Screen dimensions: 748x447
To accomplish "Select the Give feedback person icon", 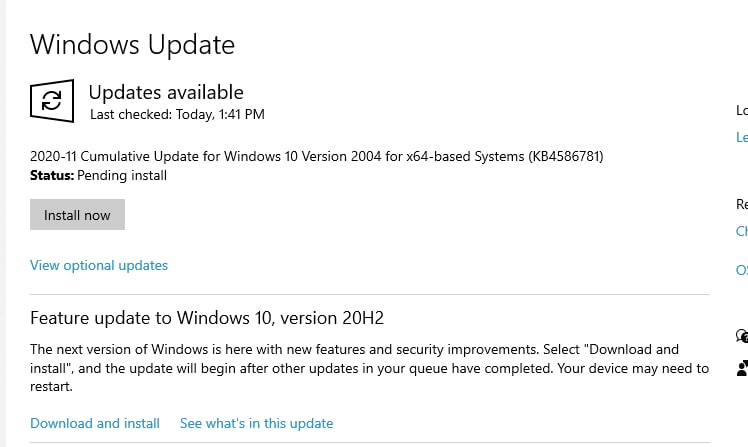I will coord(742,368).
